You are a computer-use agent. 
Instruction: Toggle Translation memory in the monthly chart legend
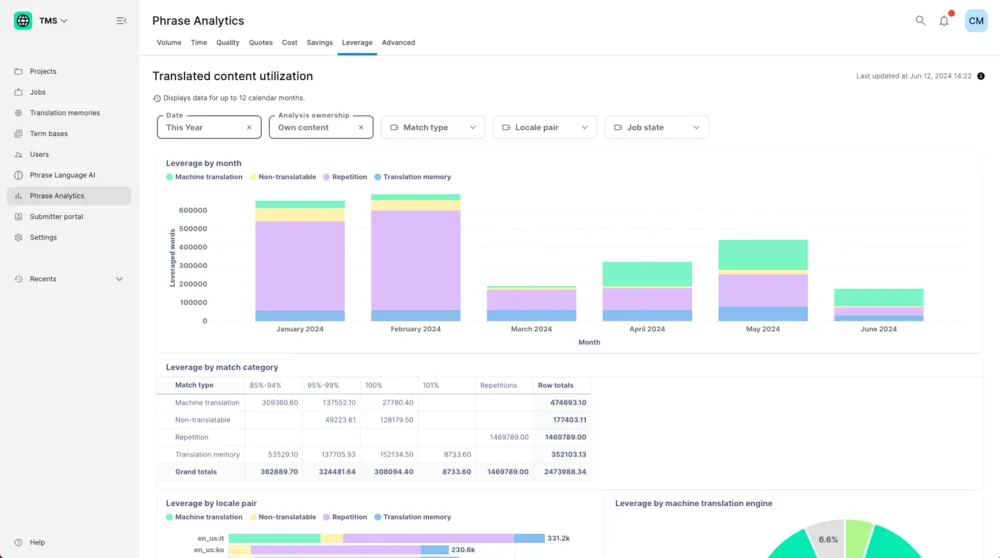(413, 177)
